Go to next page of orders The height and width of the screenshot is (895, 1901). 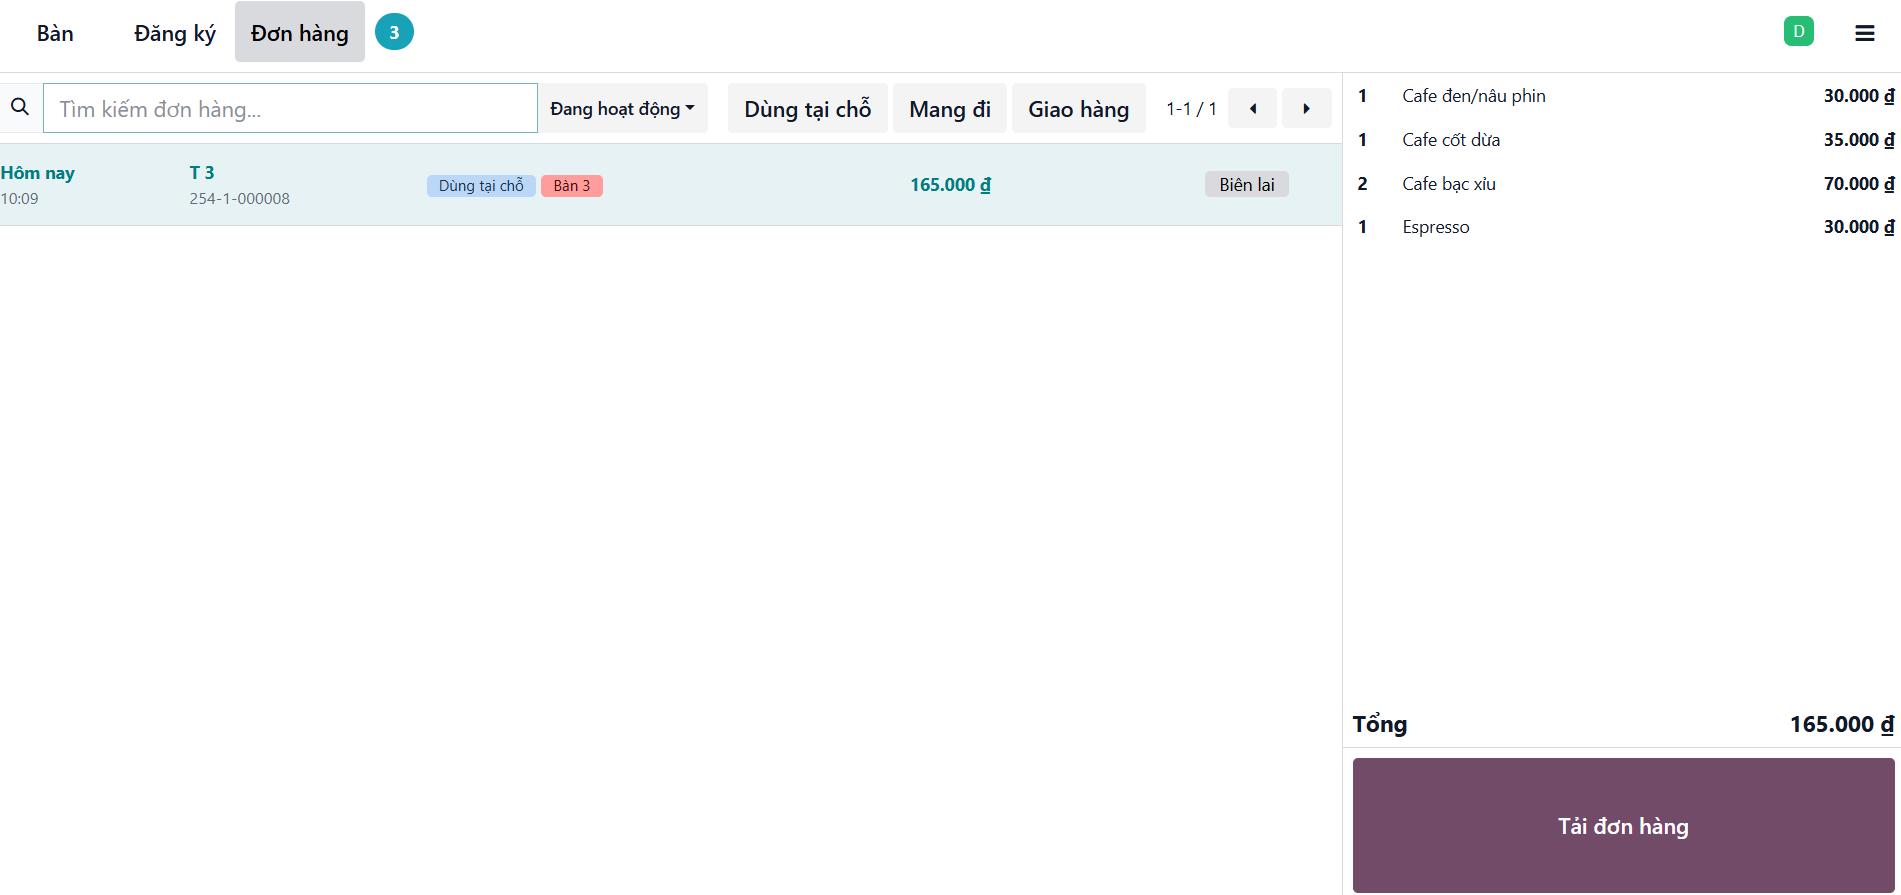[1306, 109]
